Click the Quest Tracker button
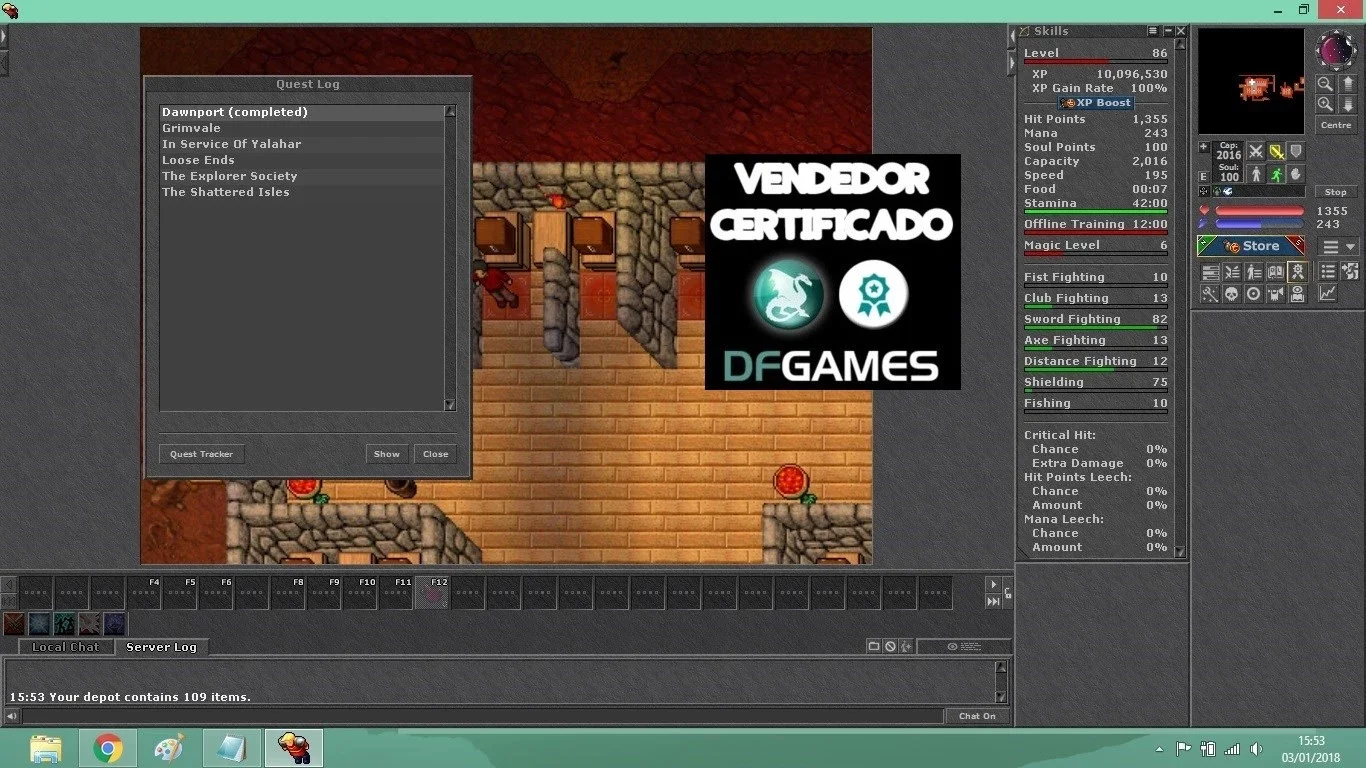 pos(201,454)
